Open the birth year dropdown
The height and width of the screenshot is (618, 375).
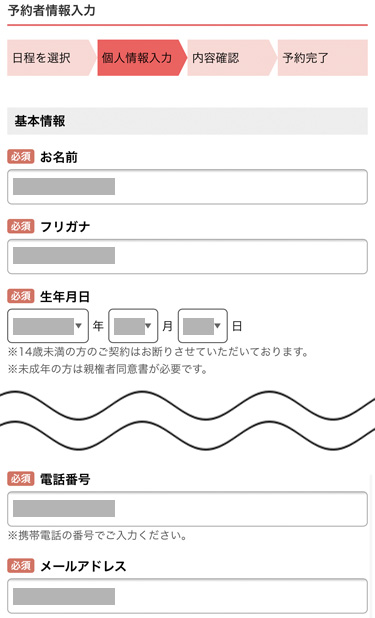pyautogui.click(x=48, y=326)
